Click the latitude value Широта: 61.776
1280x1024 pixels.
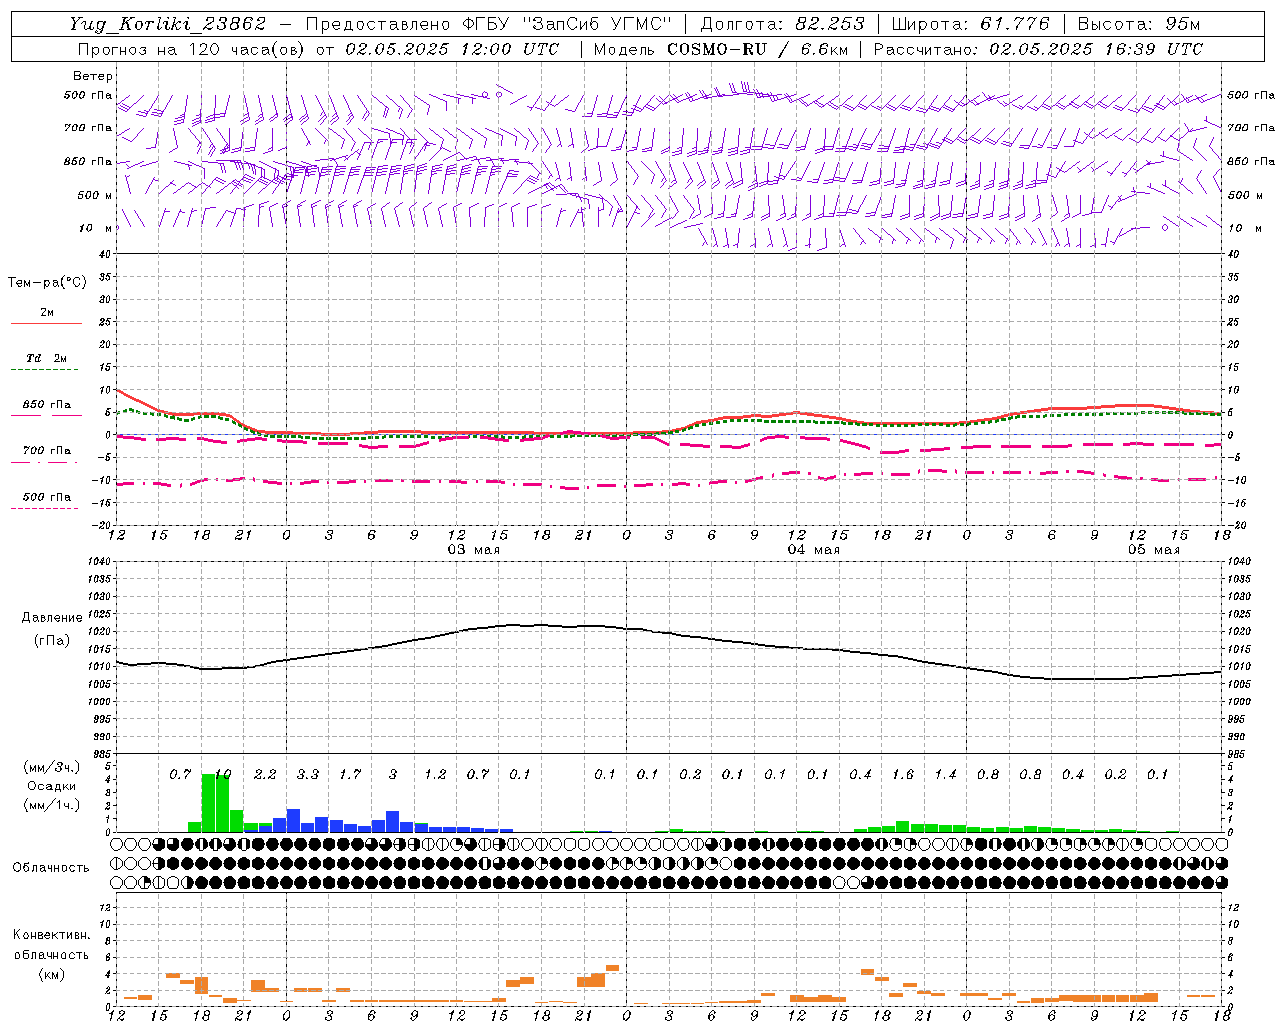click(x=970, y=24)
